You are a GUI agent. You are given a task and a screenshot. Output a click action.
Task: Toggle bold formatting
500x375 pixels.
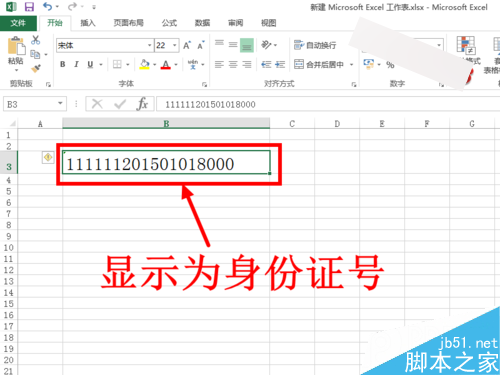62,64
